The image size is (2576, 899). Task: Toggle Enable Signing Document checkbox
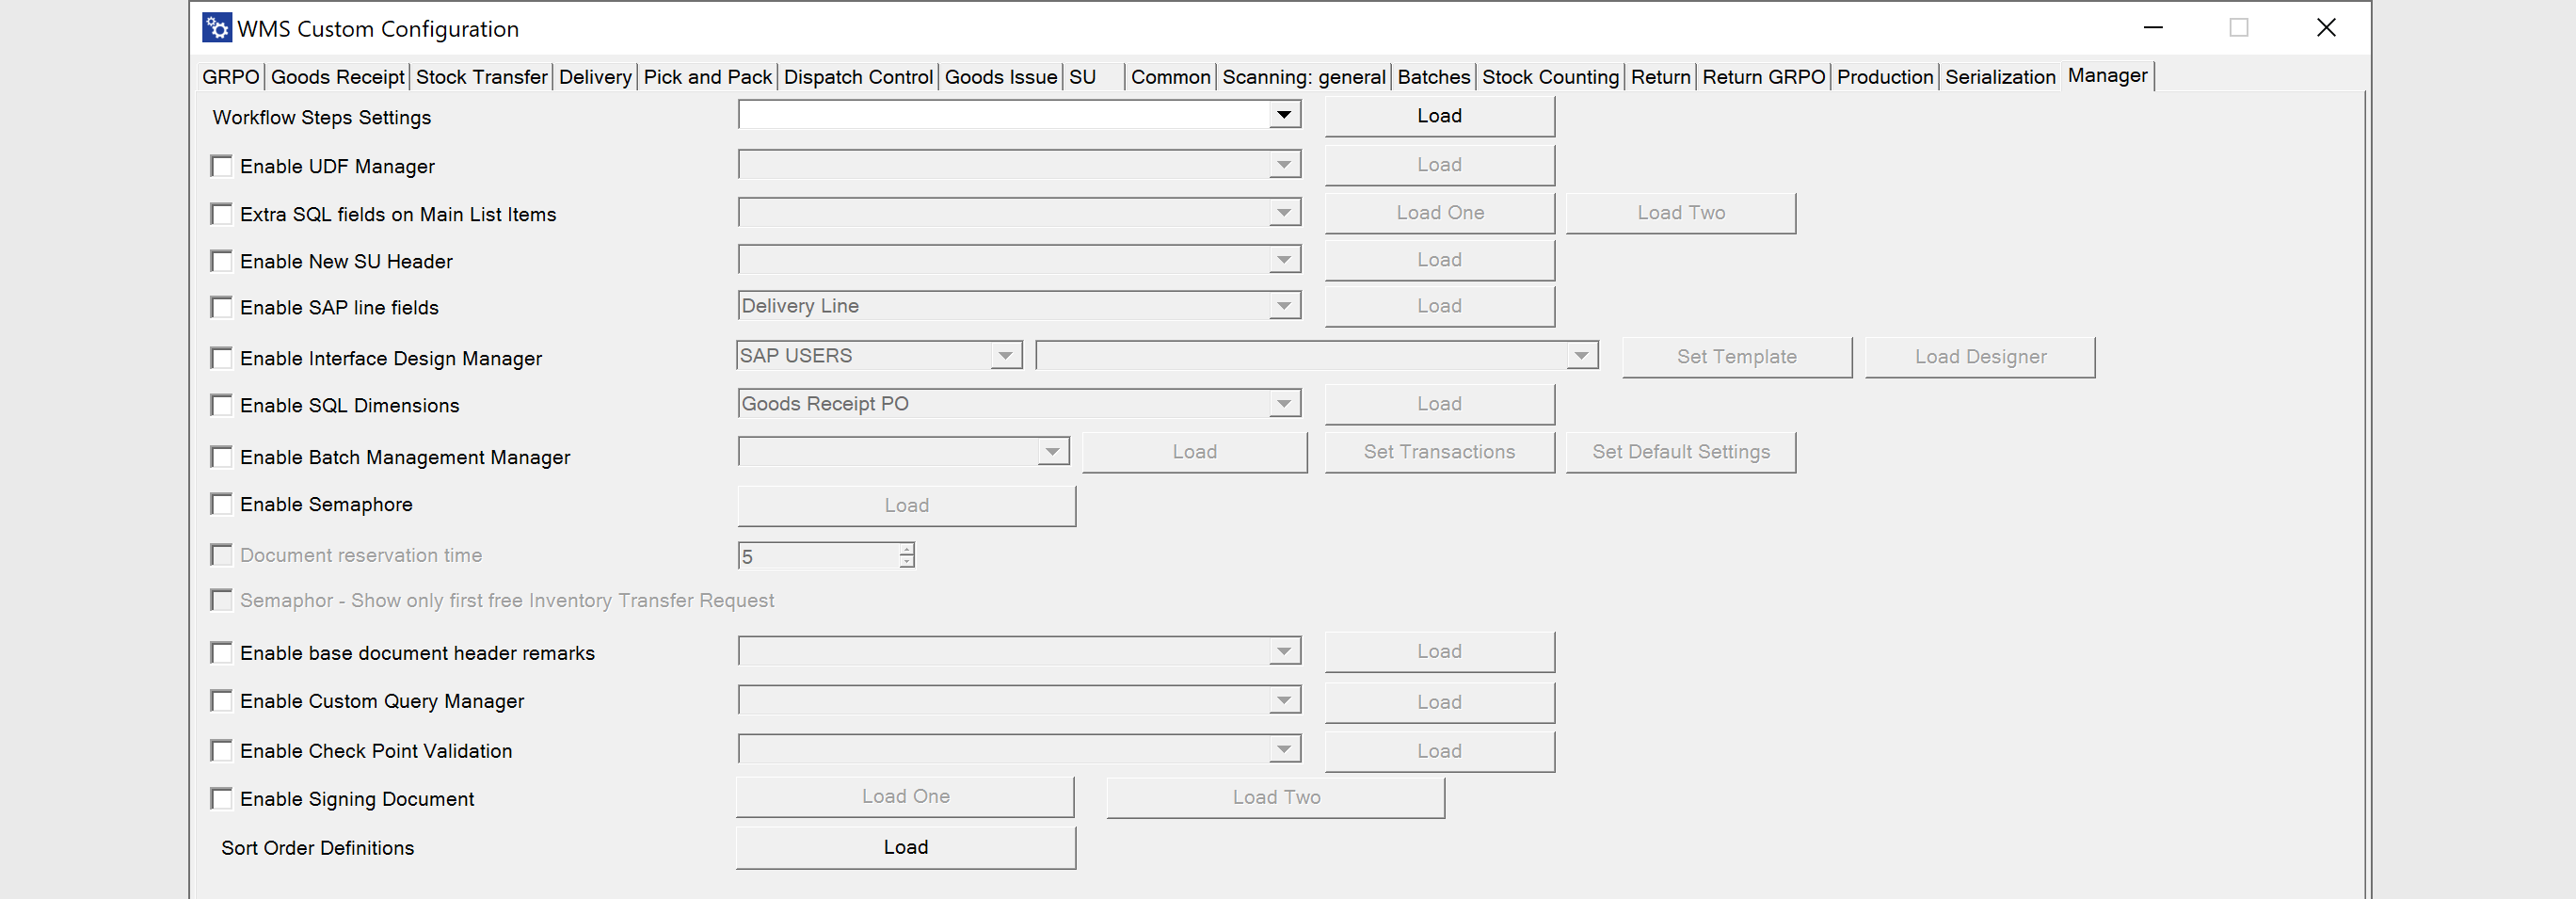222,798
